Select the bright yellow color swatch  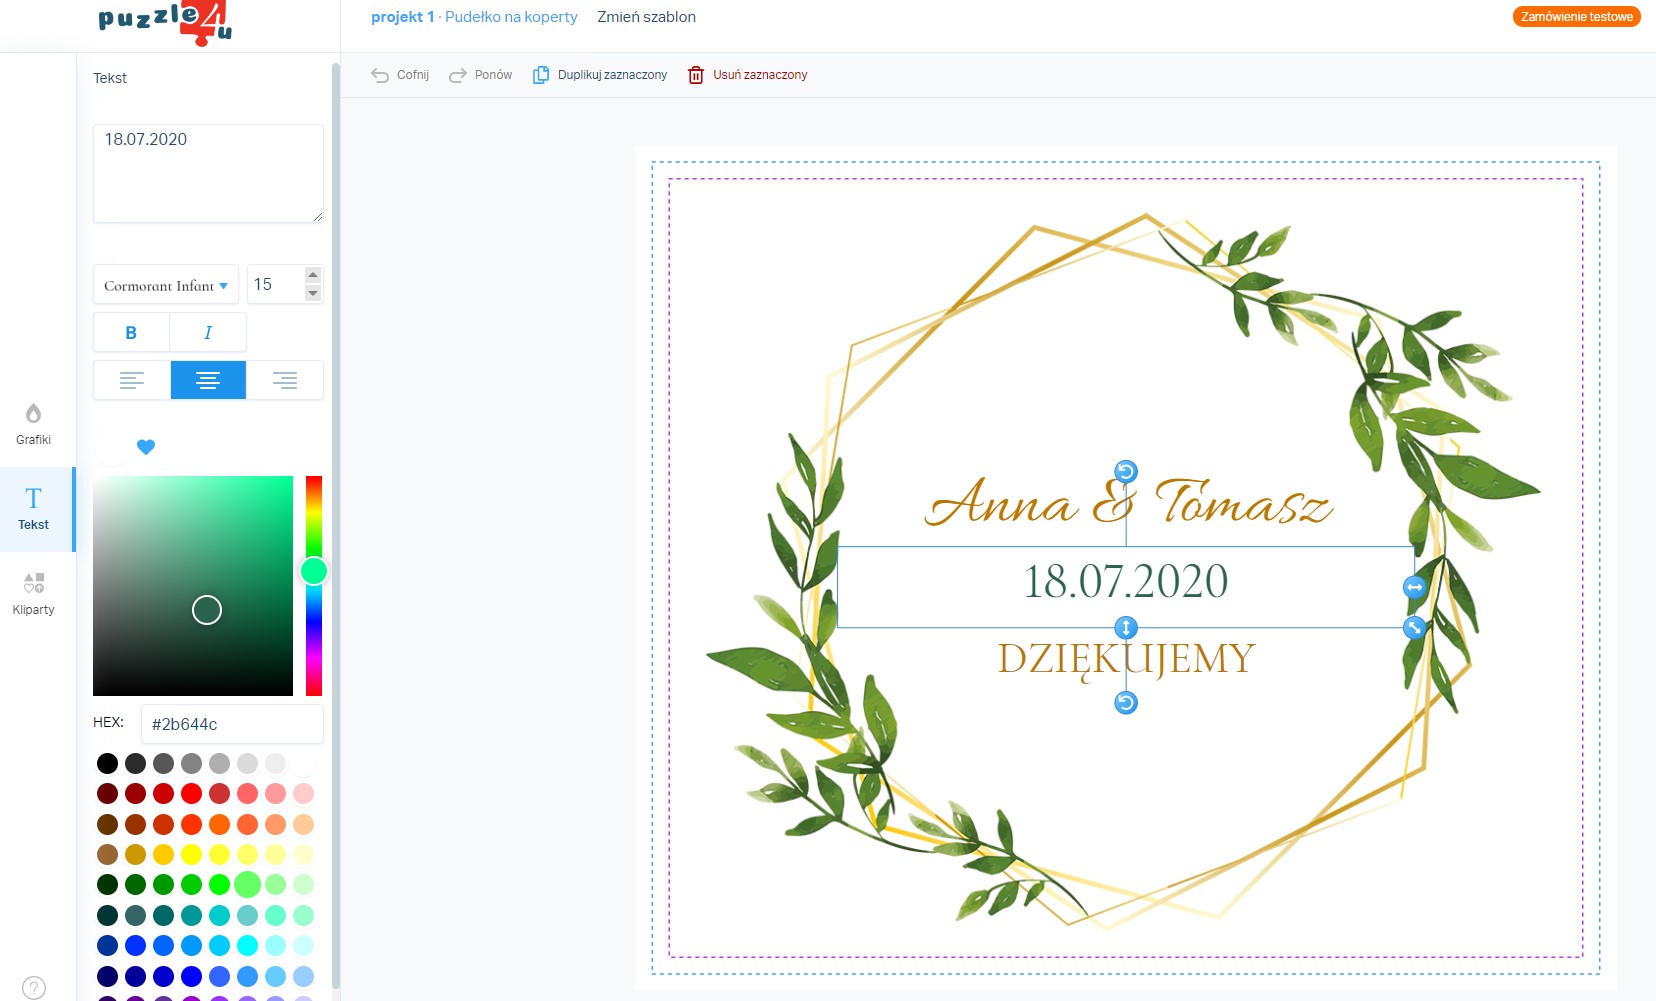[x=191, y=855]
